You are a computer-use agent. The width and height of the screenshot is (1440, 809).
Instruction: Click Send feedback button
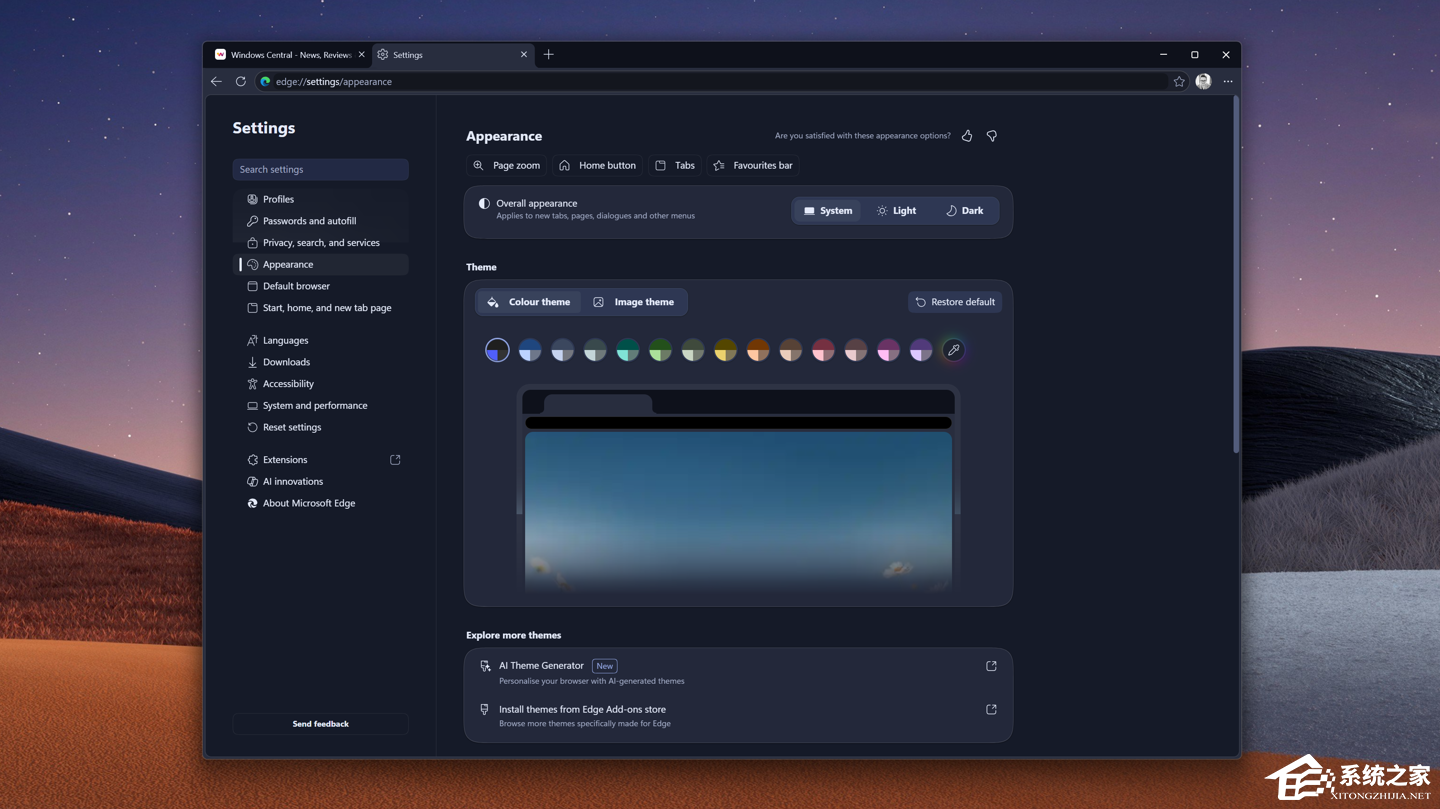pyautogui.click(x=320, y=724)
